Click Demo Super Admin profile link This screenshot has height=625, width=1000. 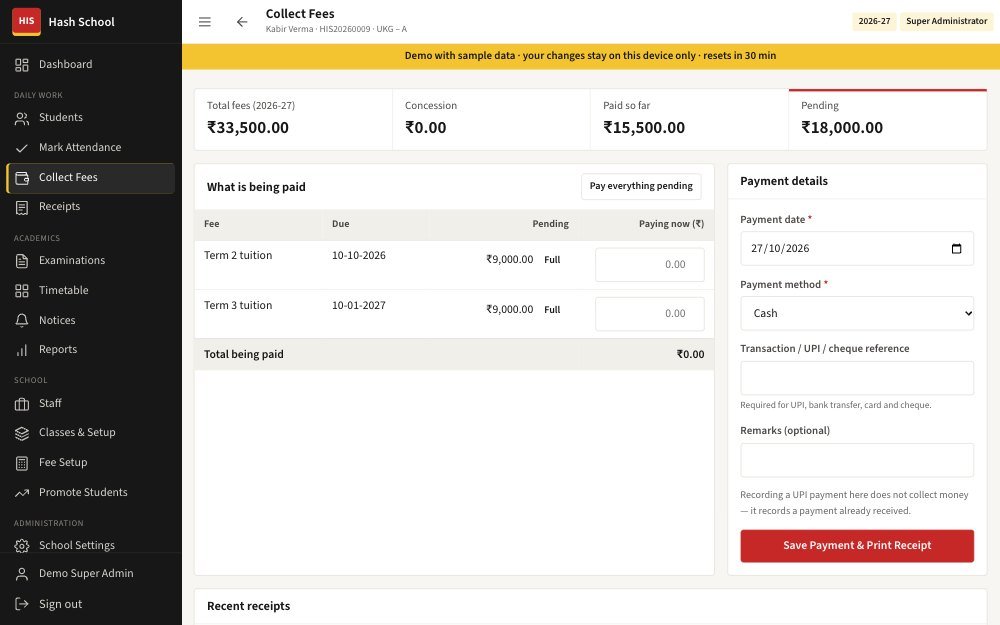point(91,573)
